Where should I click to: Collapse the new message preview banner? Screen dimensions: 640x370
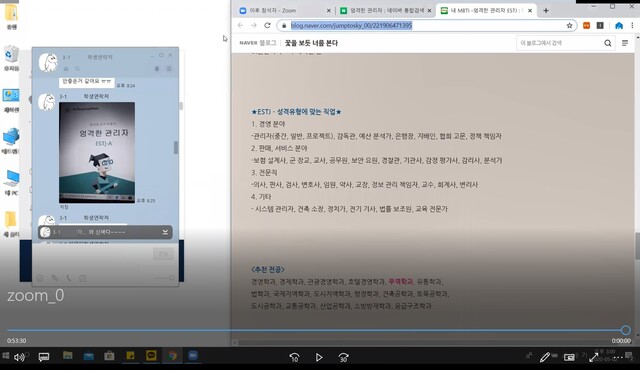click(x=165, y=232)
